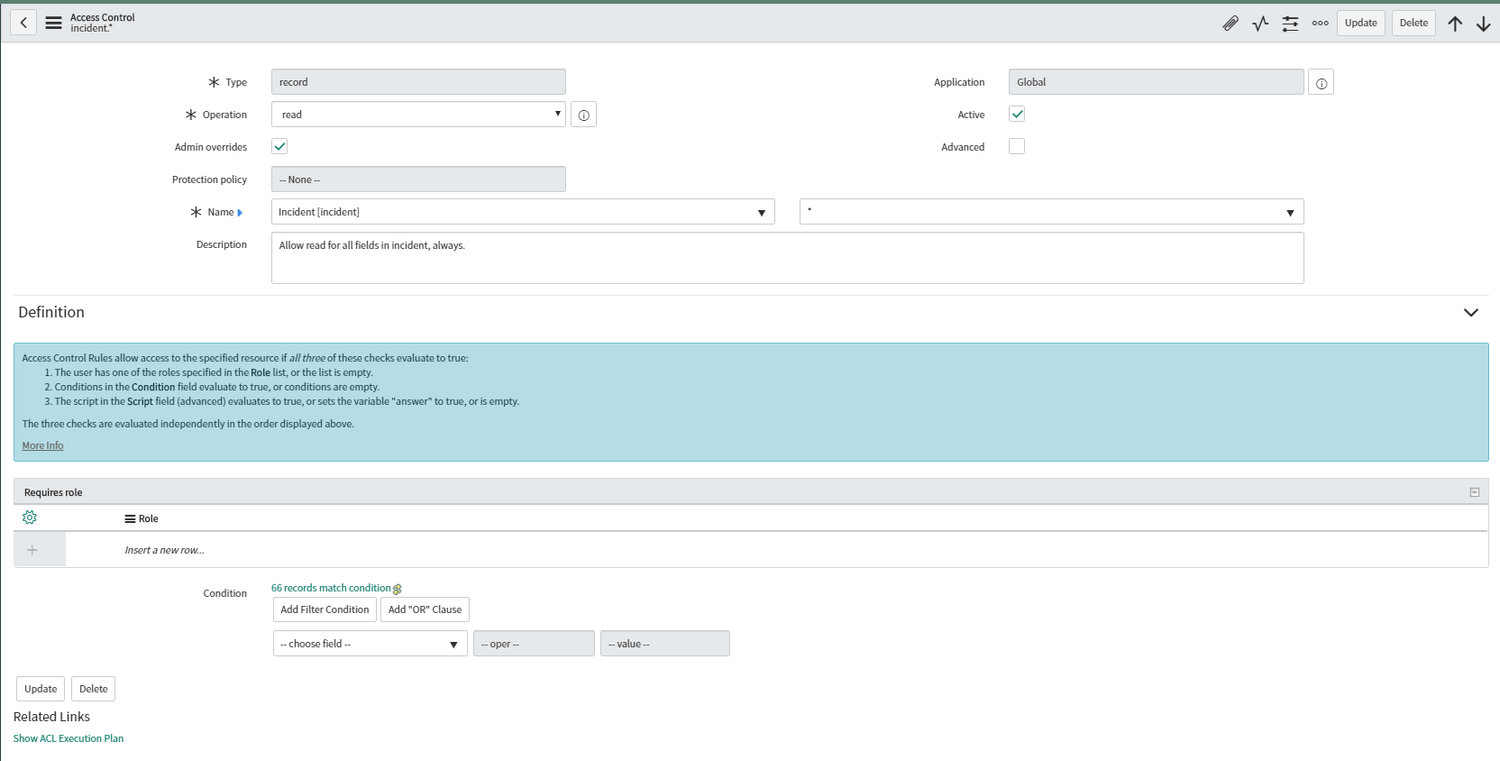Open the Access Control context menu
1500x761 pixels.
point(53,22)
